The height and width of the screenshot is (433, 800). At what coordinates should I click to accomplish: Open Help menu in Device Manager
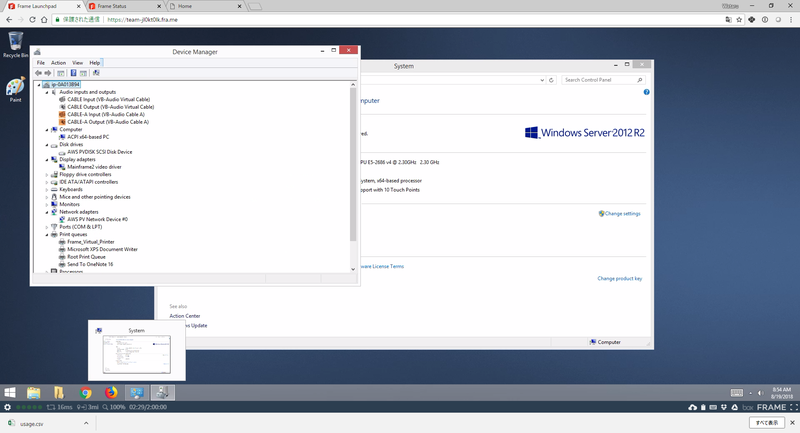[95, 63]
